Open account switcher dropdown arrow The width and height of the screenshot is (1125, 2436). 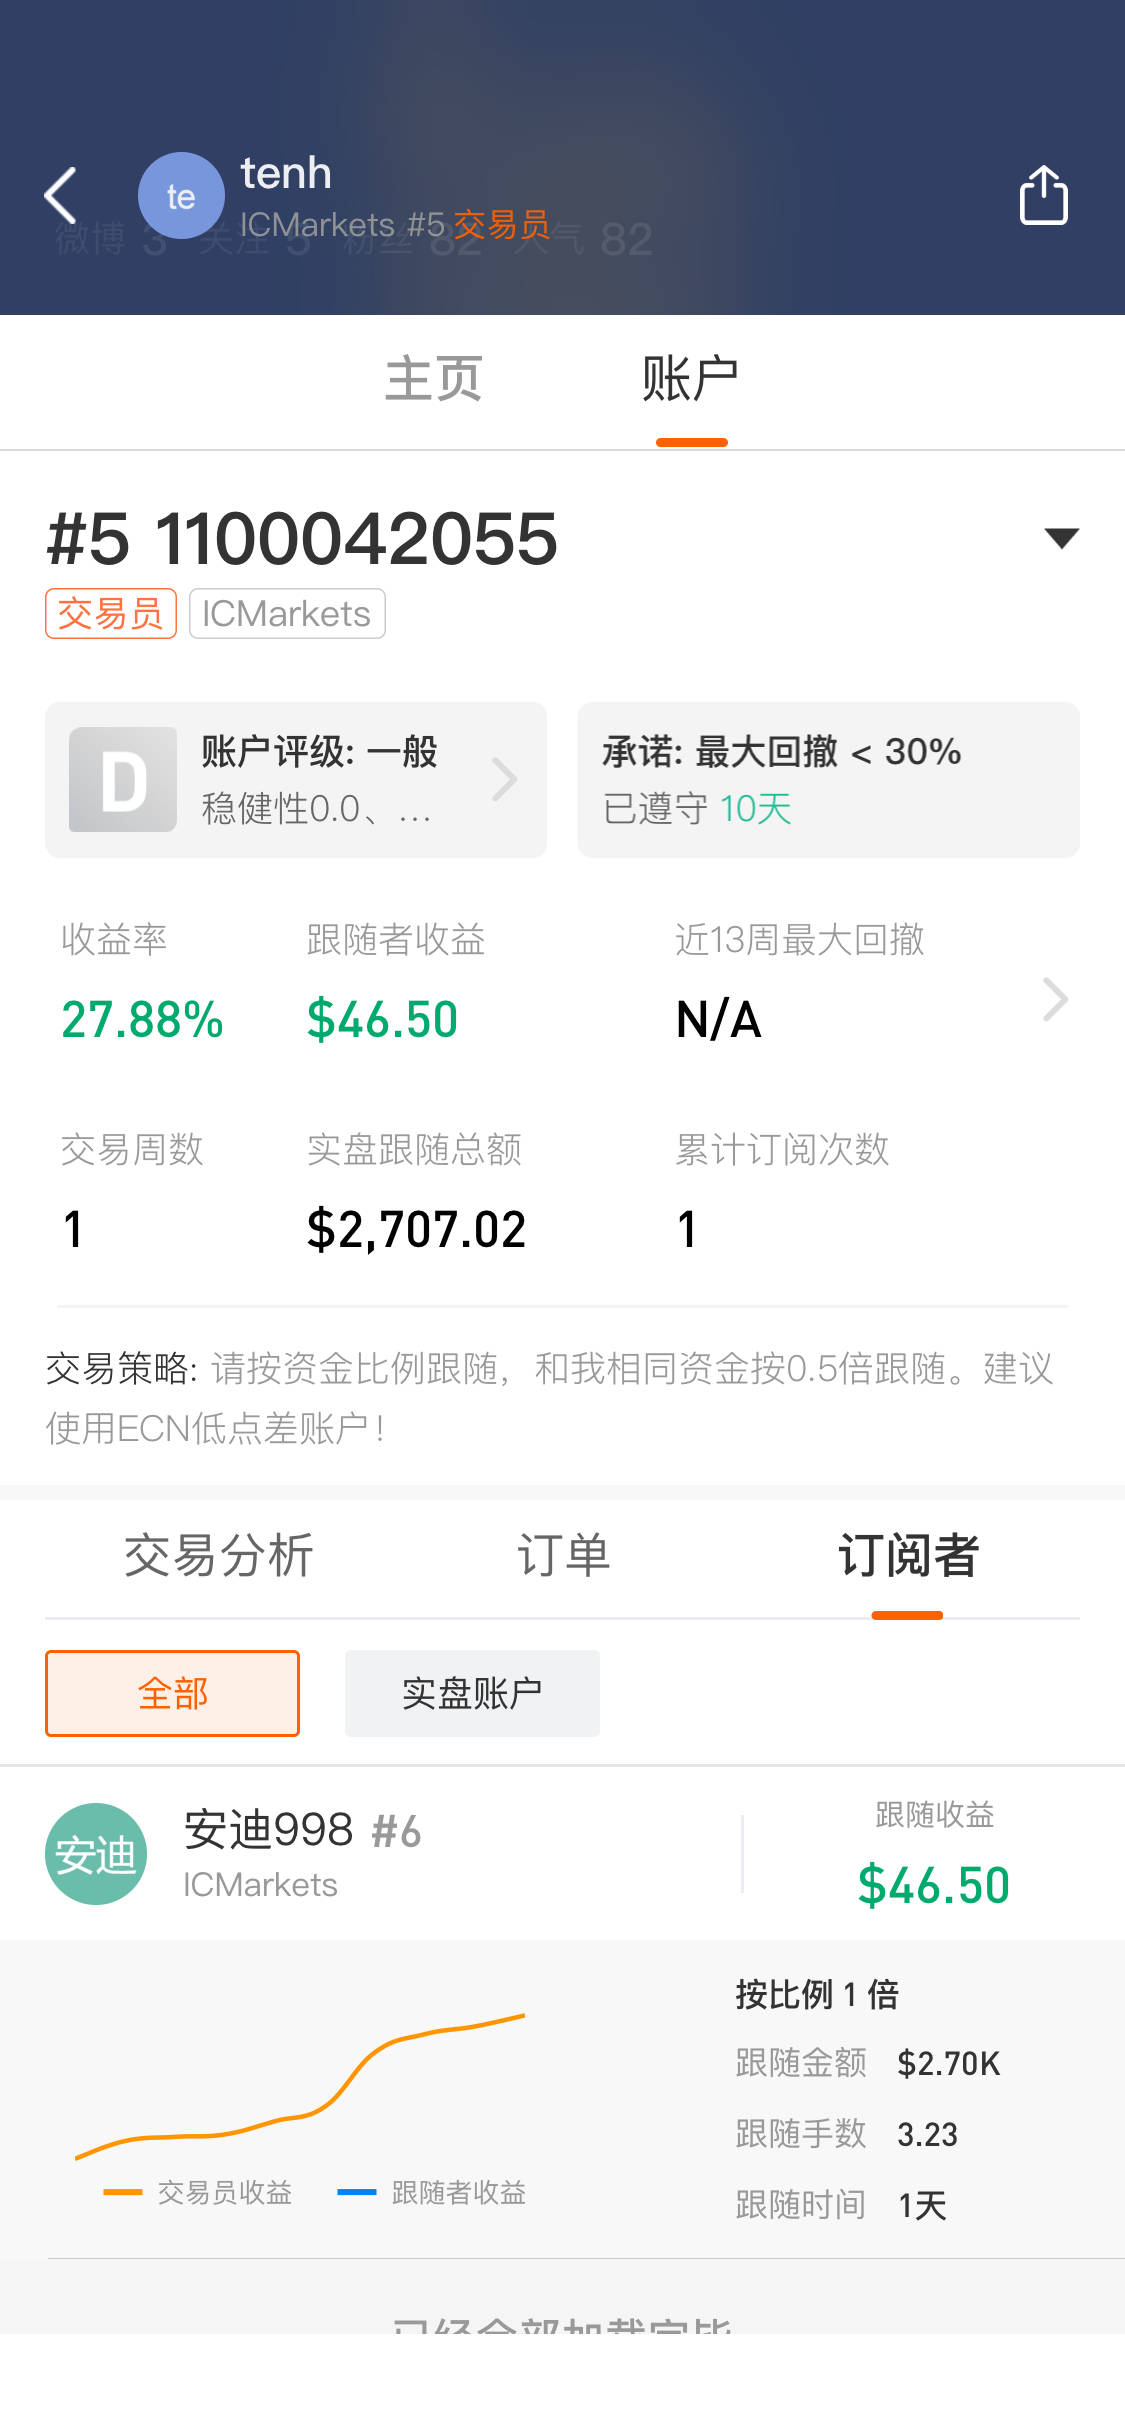[1060, 538]
